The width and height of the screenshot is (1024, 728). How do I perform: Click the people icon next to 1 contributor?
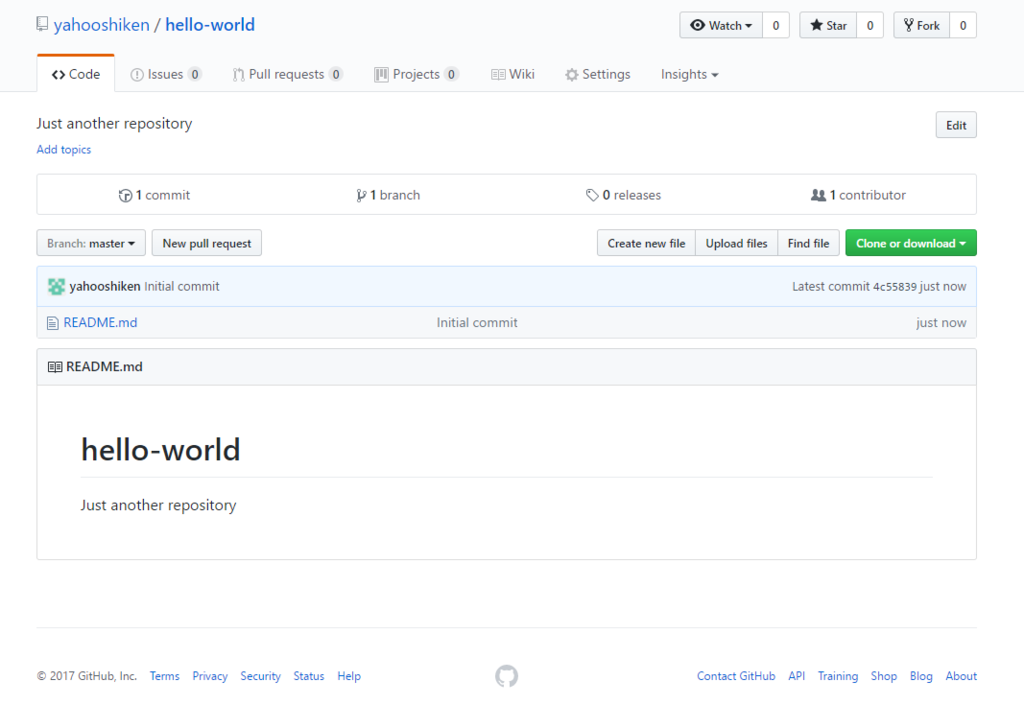pyautogui.click(x=818, y=195)
